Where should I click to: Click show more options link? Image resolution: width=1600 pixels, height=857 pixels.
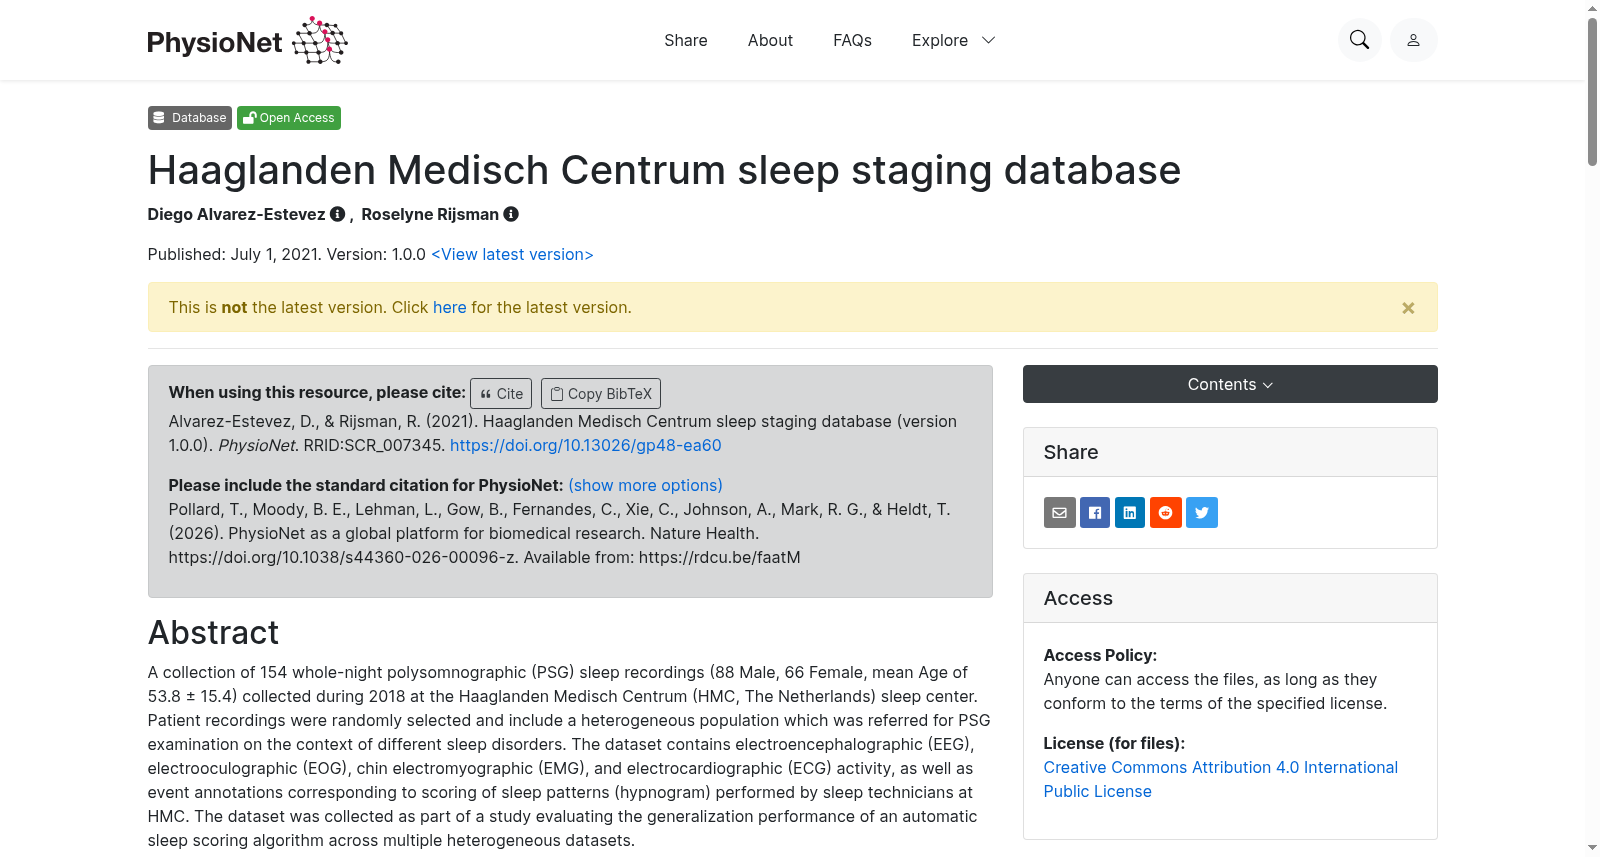(x=645, y=485)
